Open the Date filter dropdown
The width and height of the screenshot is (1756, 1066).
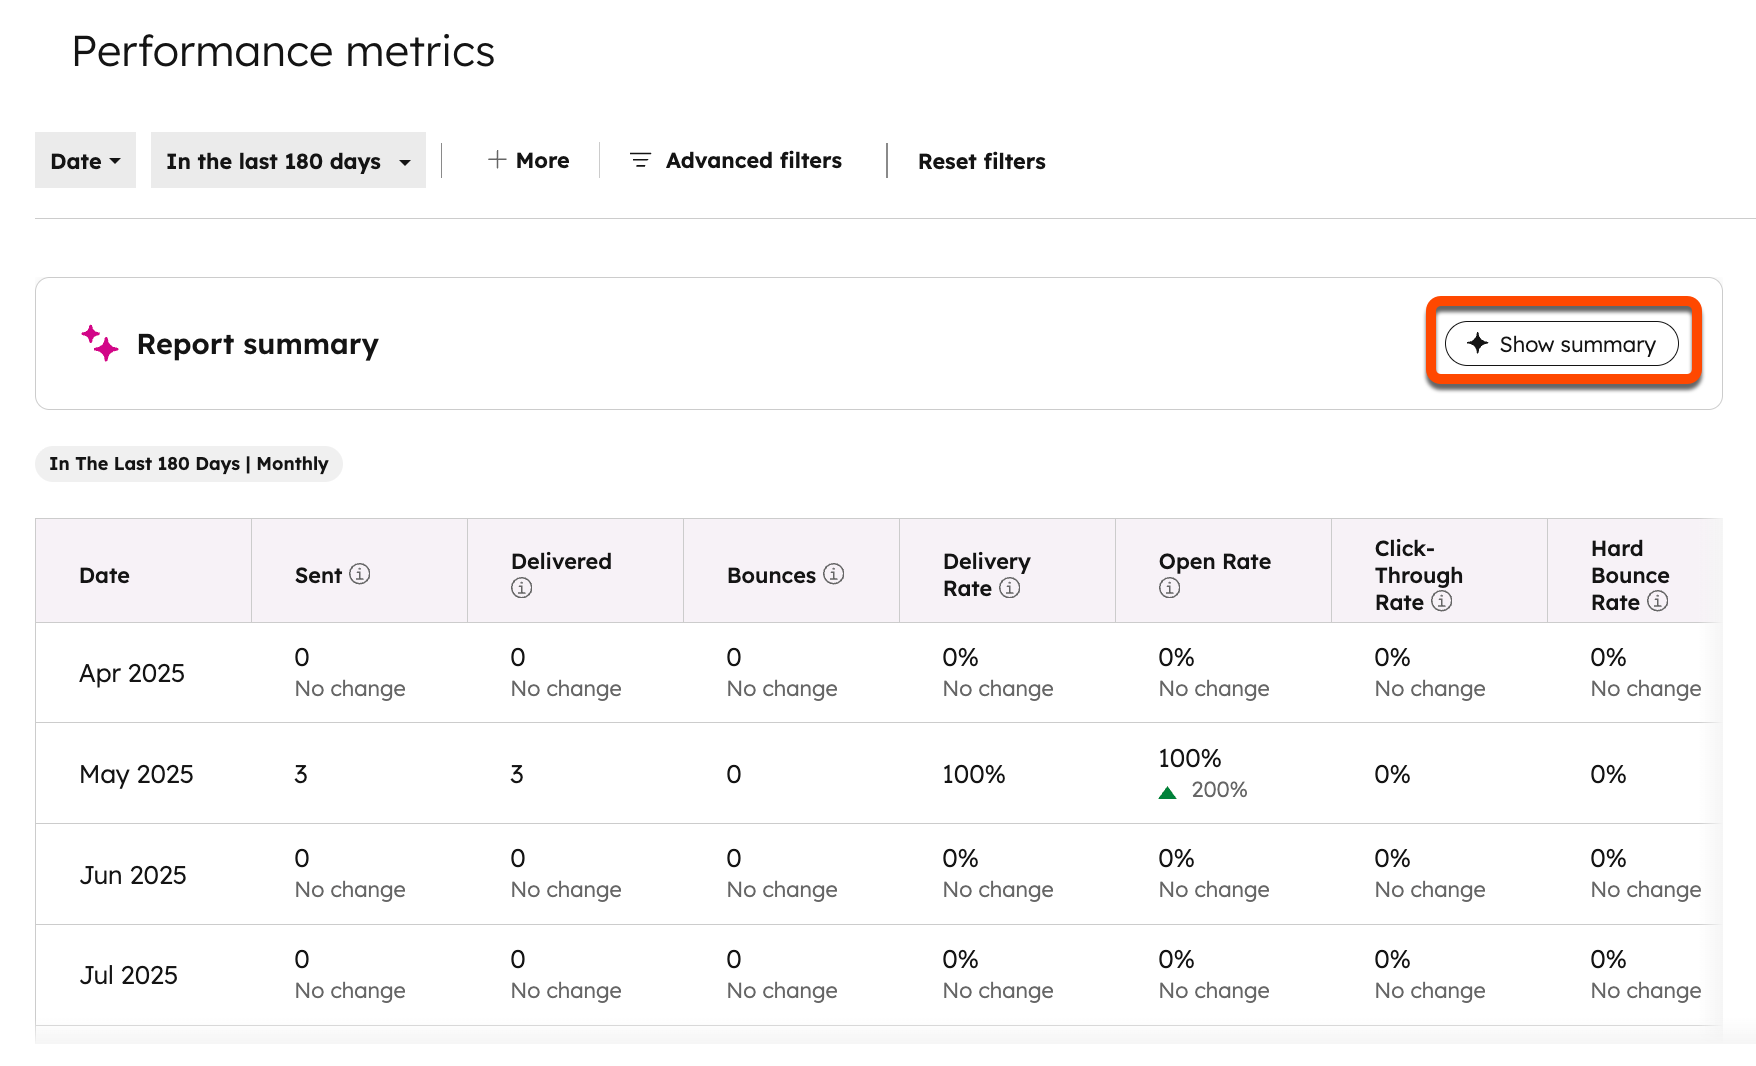click(85, 161)
